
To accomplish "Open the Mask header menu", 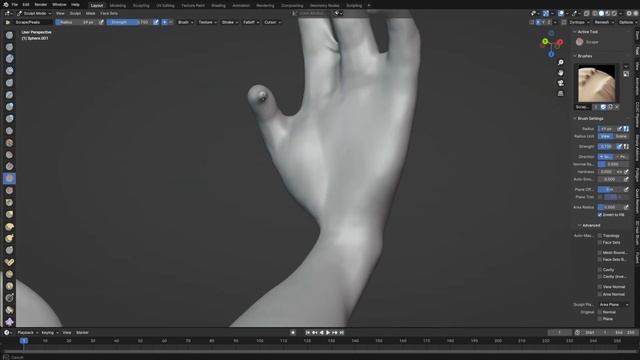I will point(90,13).
